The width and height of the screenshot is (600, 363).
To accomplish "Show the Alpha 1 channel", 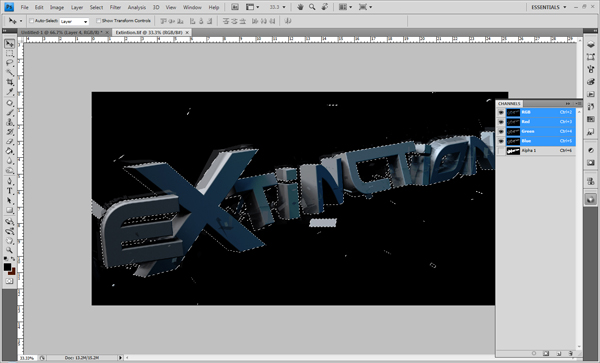I will pyautogui.click(x=501, y=151).
